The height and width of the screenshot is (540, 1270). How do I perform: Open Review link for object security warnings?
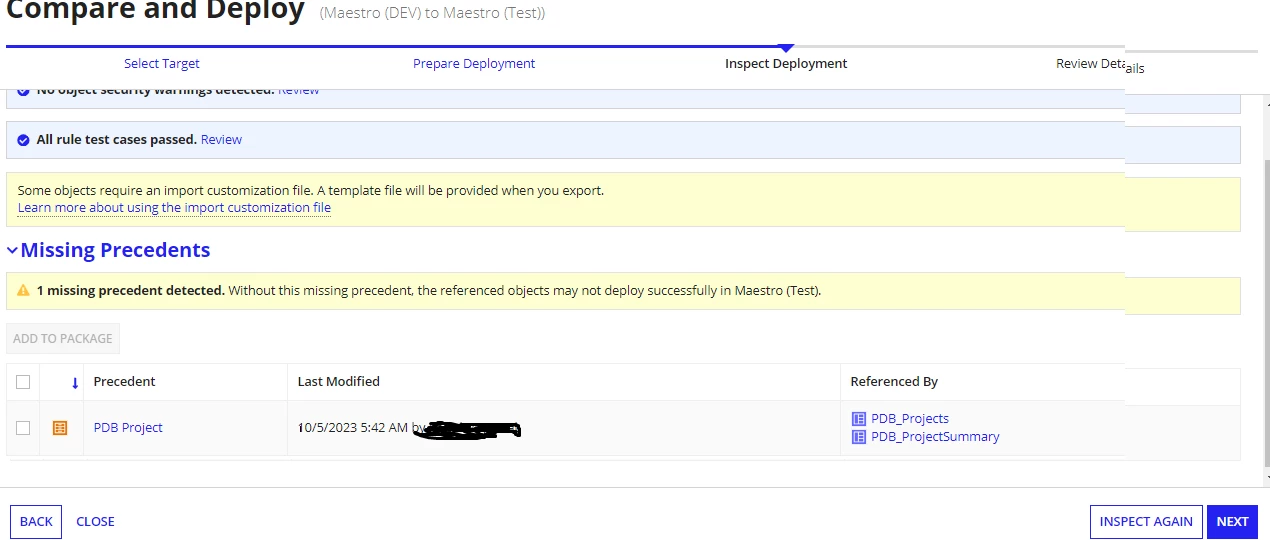298,90
